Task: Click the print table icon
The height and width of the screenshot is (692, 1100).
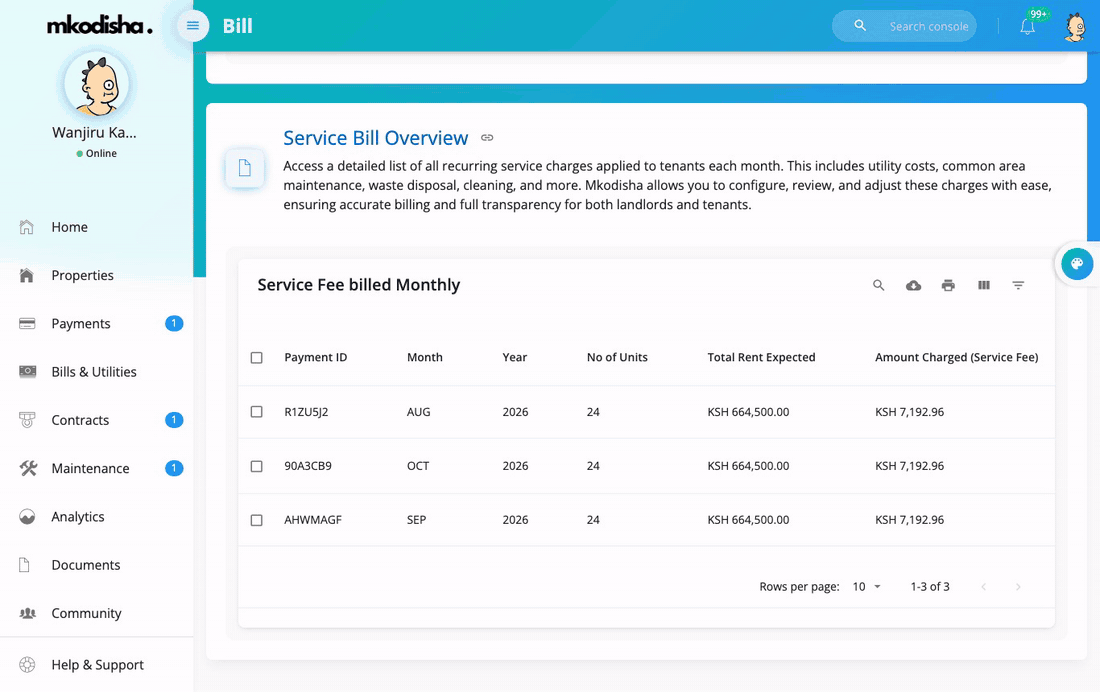Action: click(x=948, y=285)
